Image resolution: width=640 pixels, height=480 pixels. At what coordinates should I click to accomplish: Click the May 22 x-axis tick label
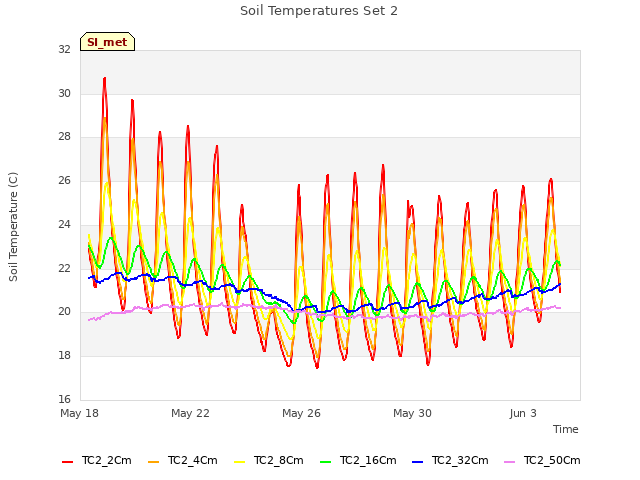190,413
